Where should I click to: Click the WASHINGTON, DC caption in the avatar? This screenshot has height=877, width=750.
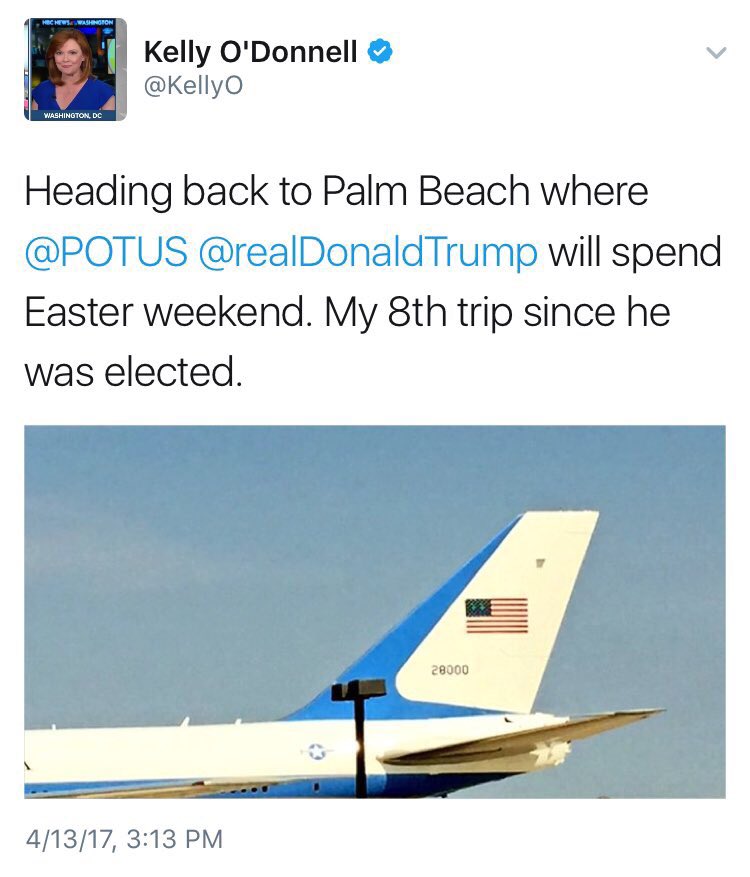coord(73,115)
